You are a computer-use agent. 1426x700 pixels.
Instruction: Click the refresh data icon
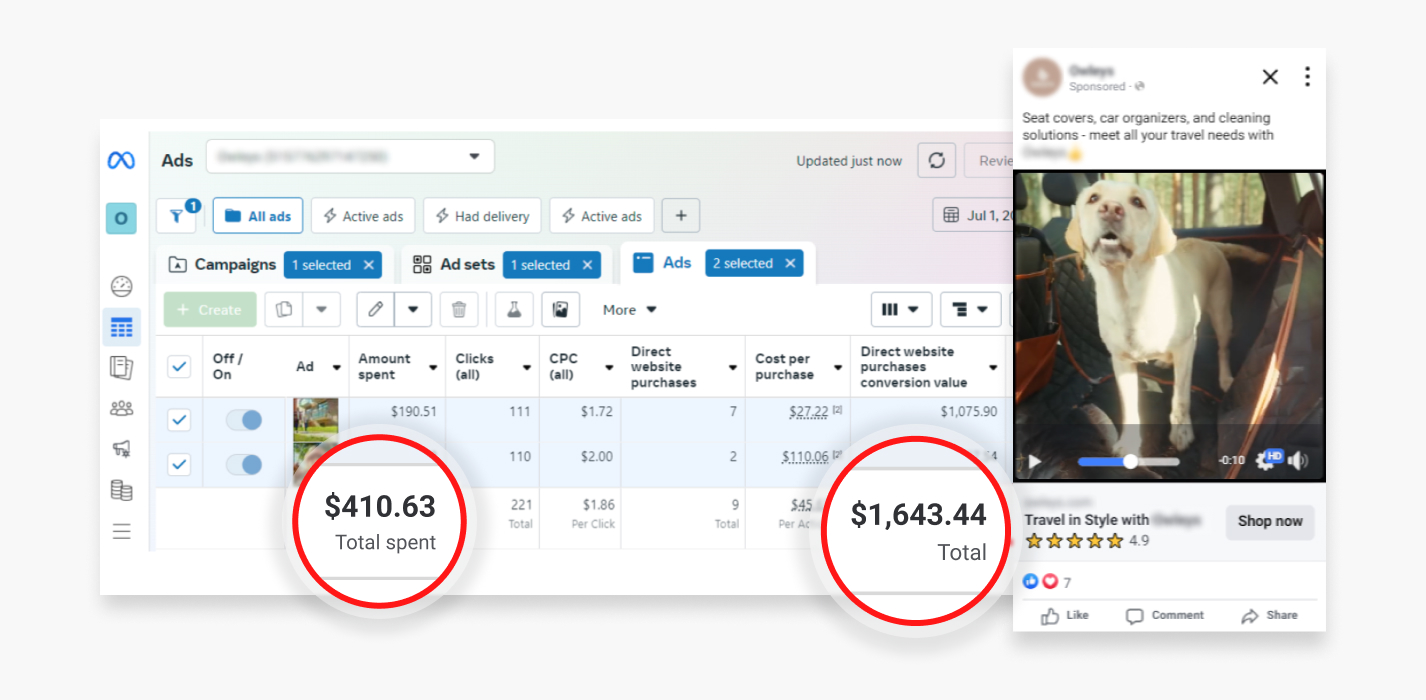click(936, 161)
